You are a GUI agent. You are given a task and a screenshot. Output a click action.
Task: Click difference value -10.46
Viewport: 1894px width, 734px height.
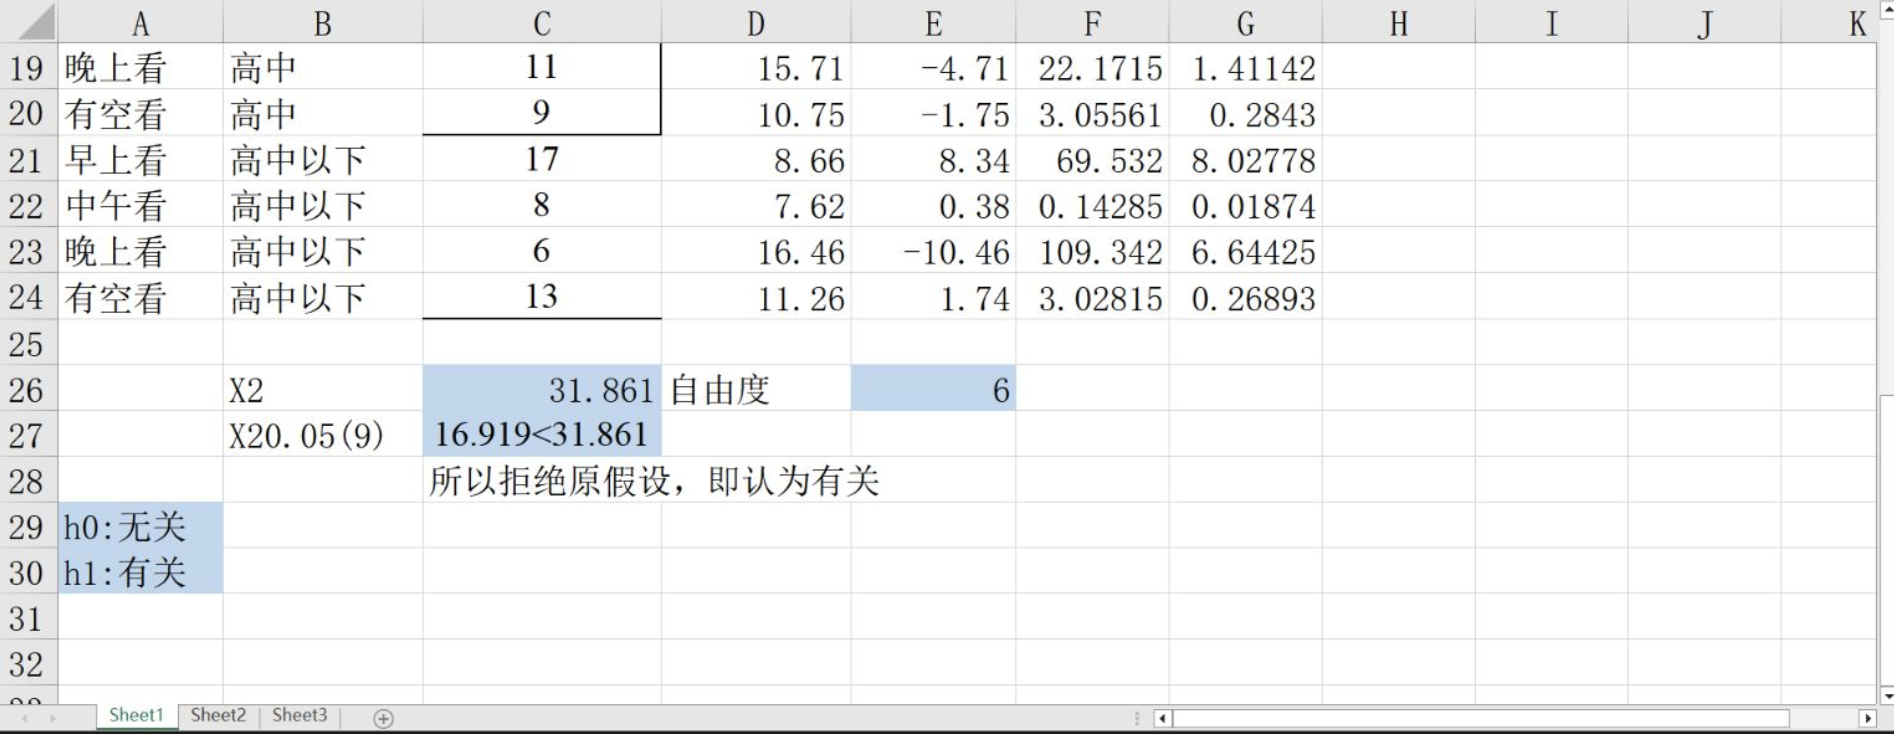933,252
